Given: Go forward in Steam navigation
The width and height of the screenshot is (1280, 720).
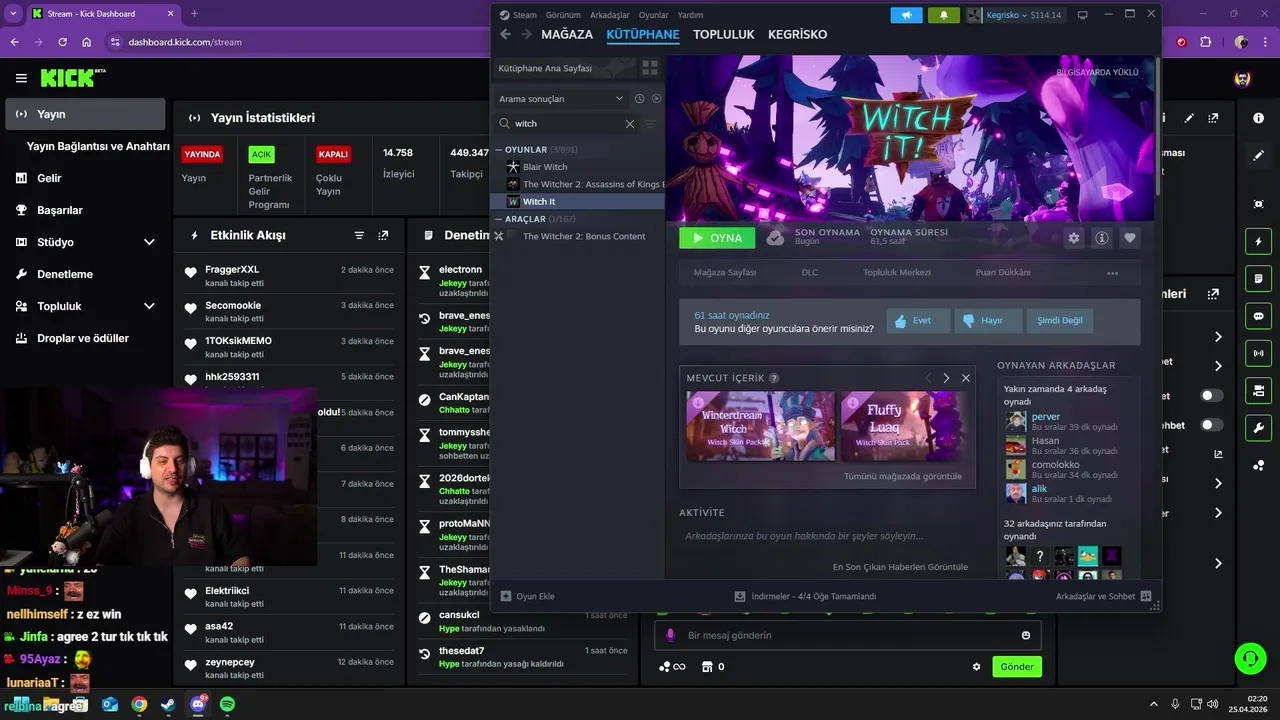Looking at the screenshot, I should coord(526,34).
